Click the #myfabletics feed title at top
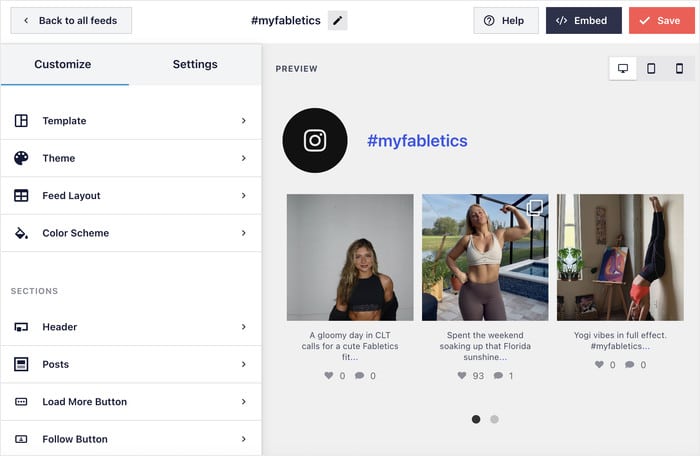Image resolution: width=700 pixels, height=456 pixels. click(x=286, y=21)
